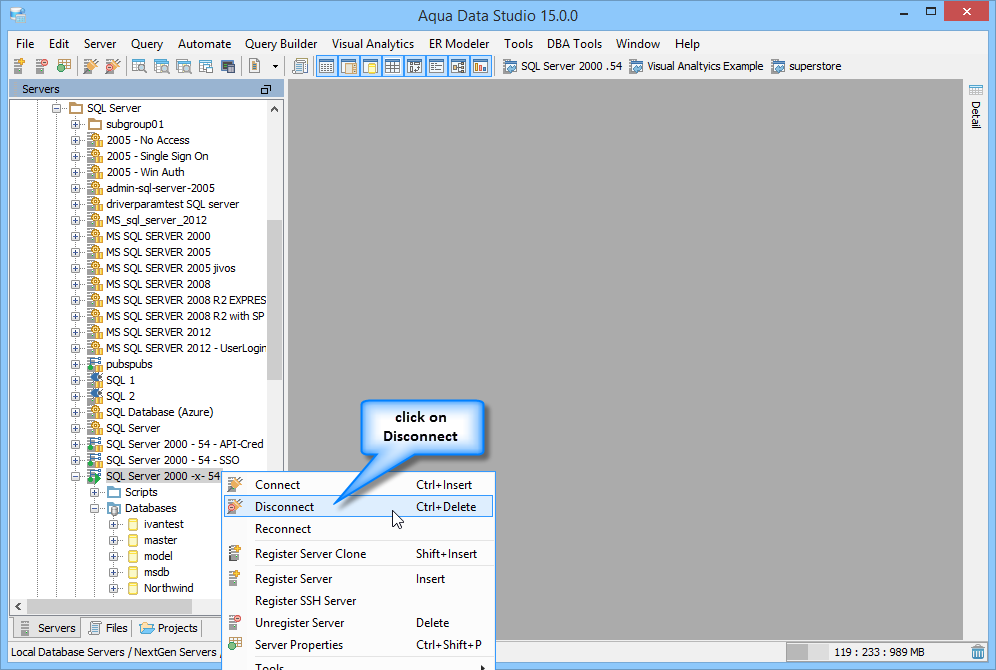Select SQL Database (Azure) in tree
This screenshot has height=670, width=996.
pos(159,412)
